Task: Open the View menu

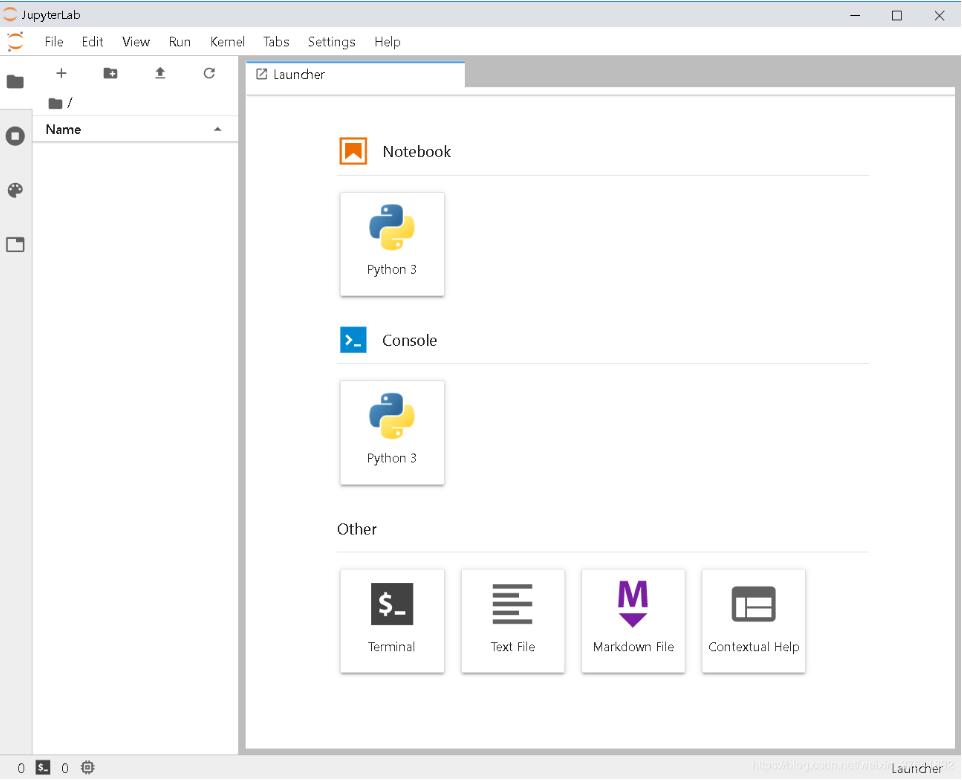Action: pyautogui.click(x=136, y=42)
